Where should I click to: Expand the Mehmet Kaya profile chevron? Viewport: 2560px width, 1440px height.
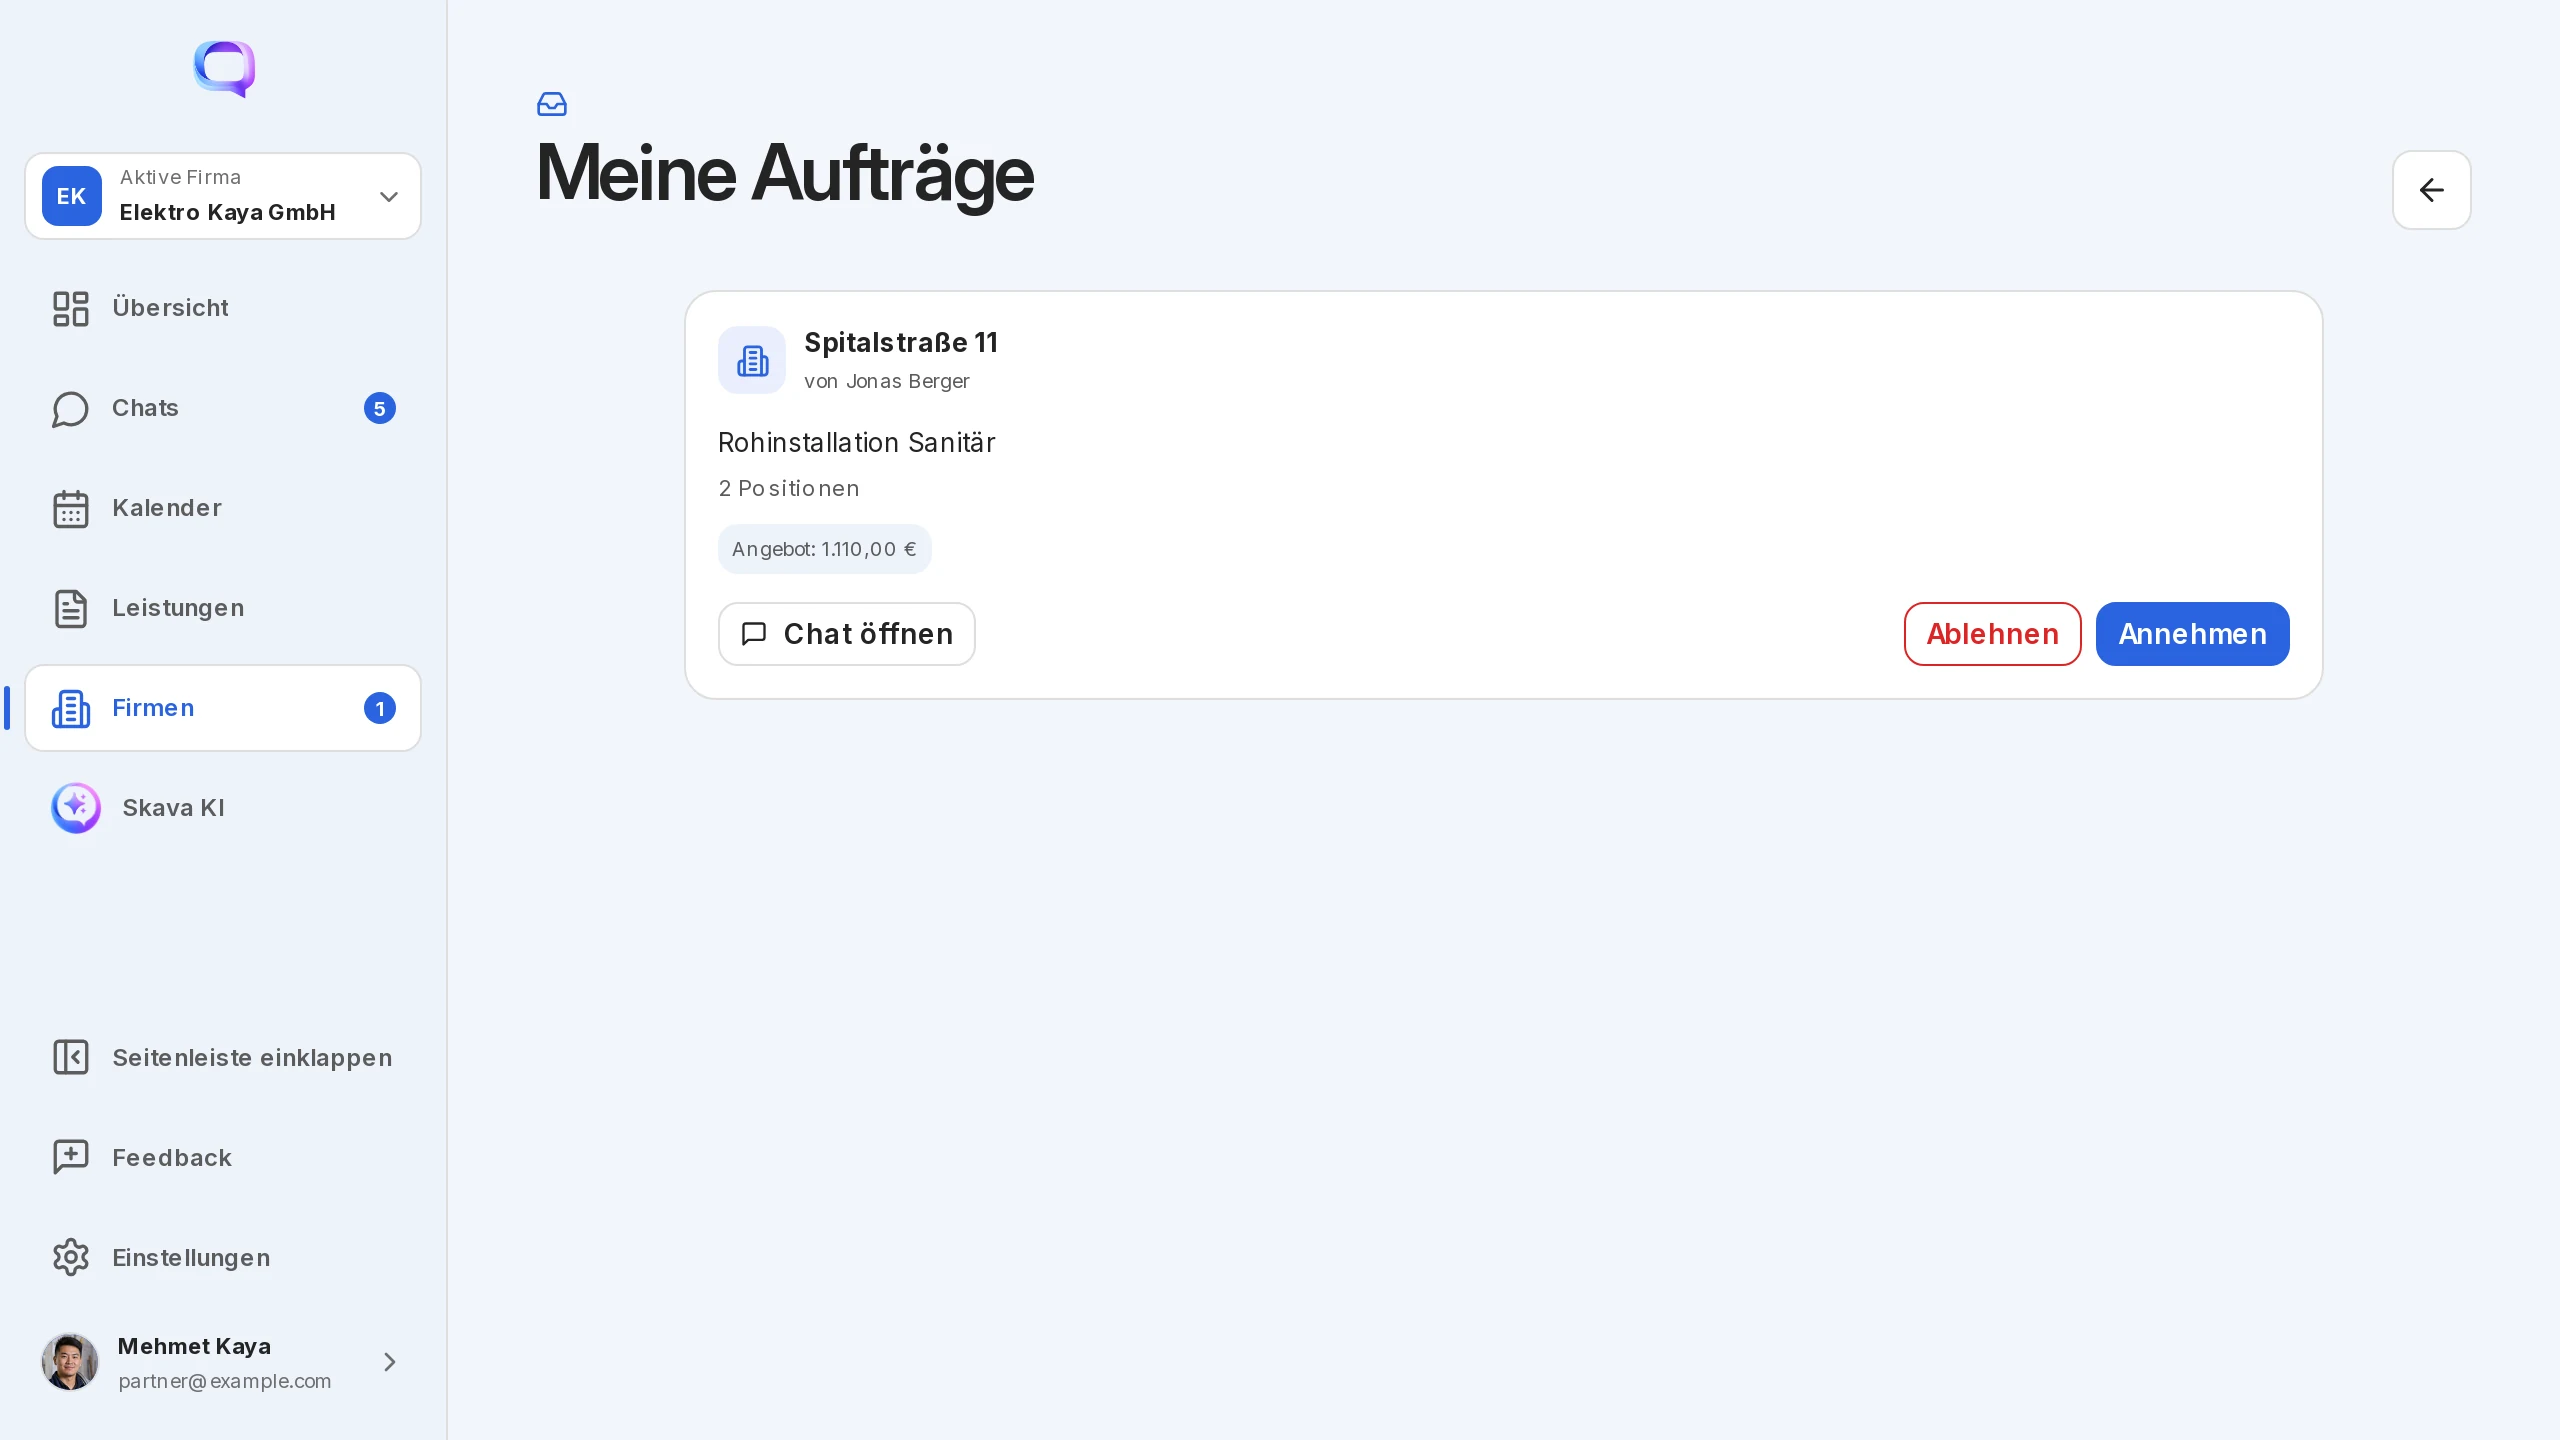[x=389, y=1362]
